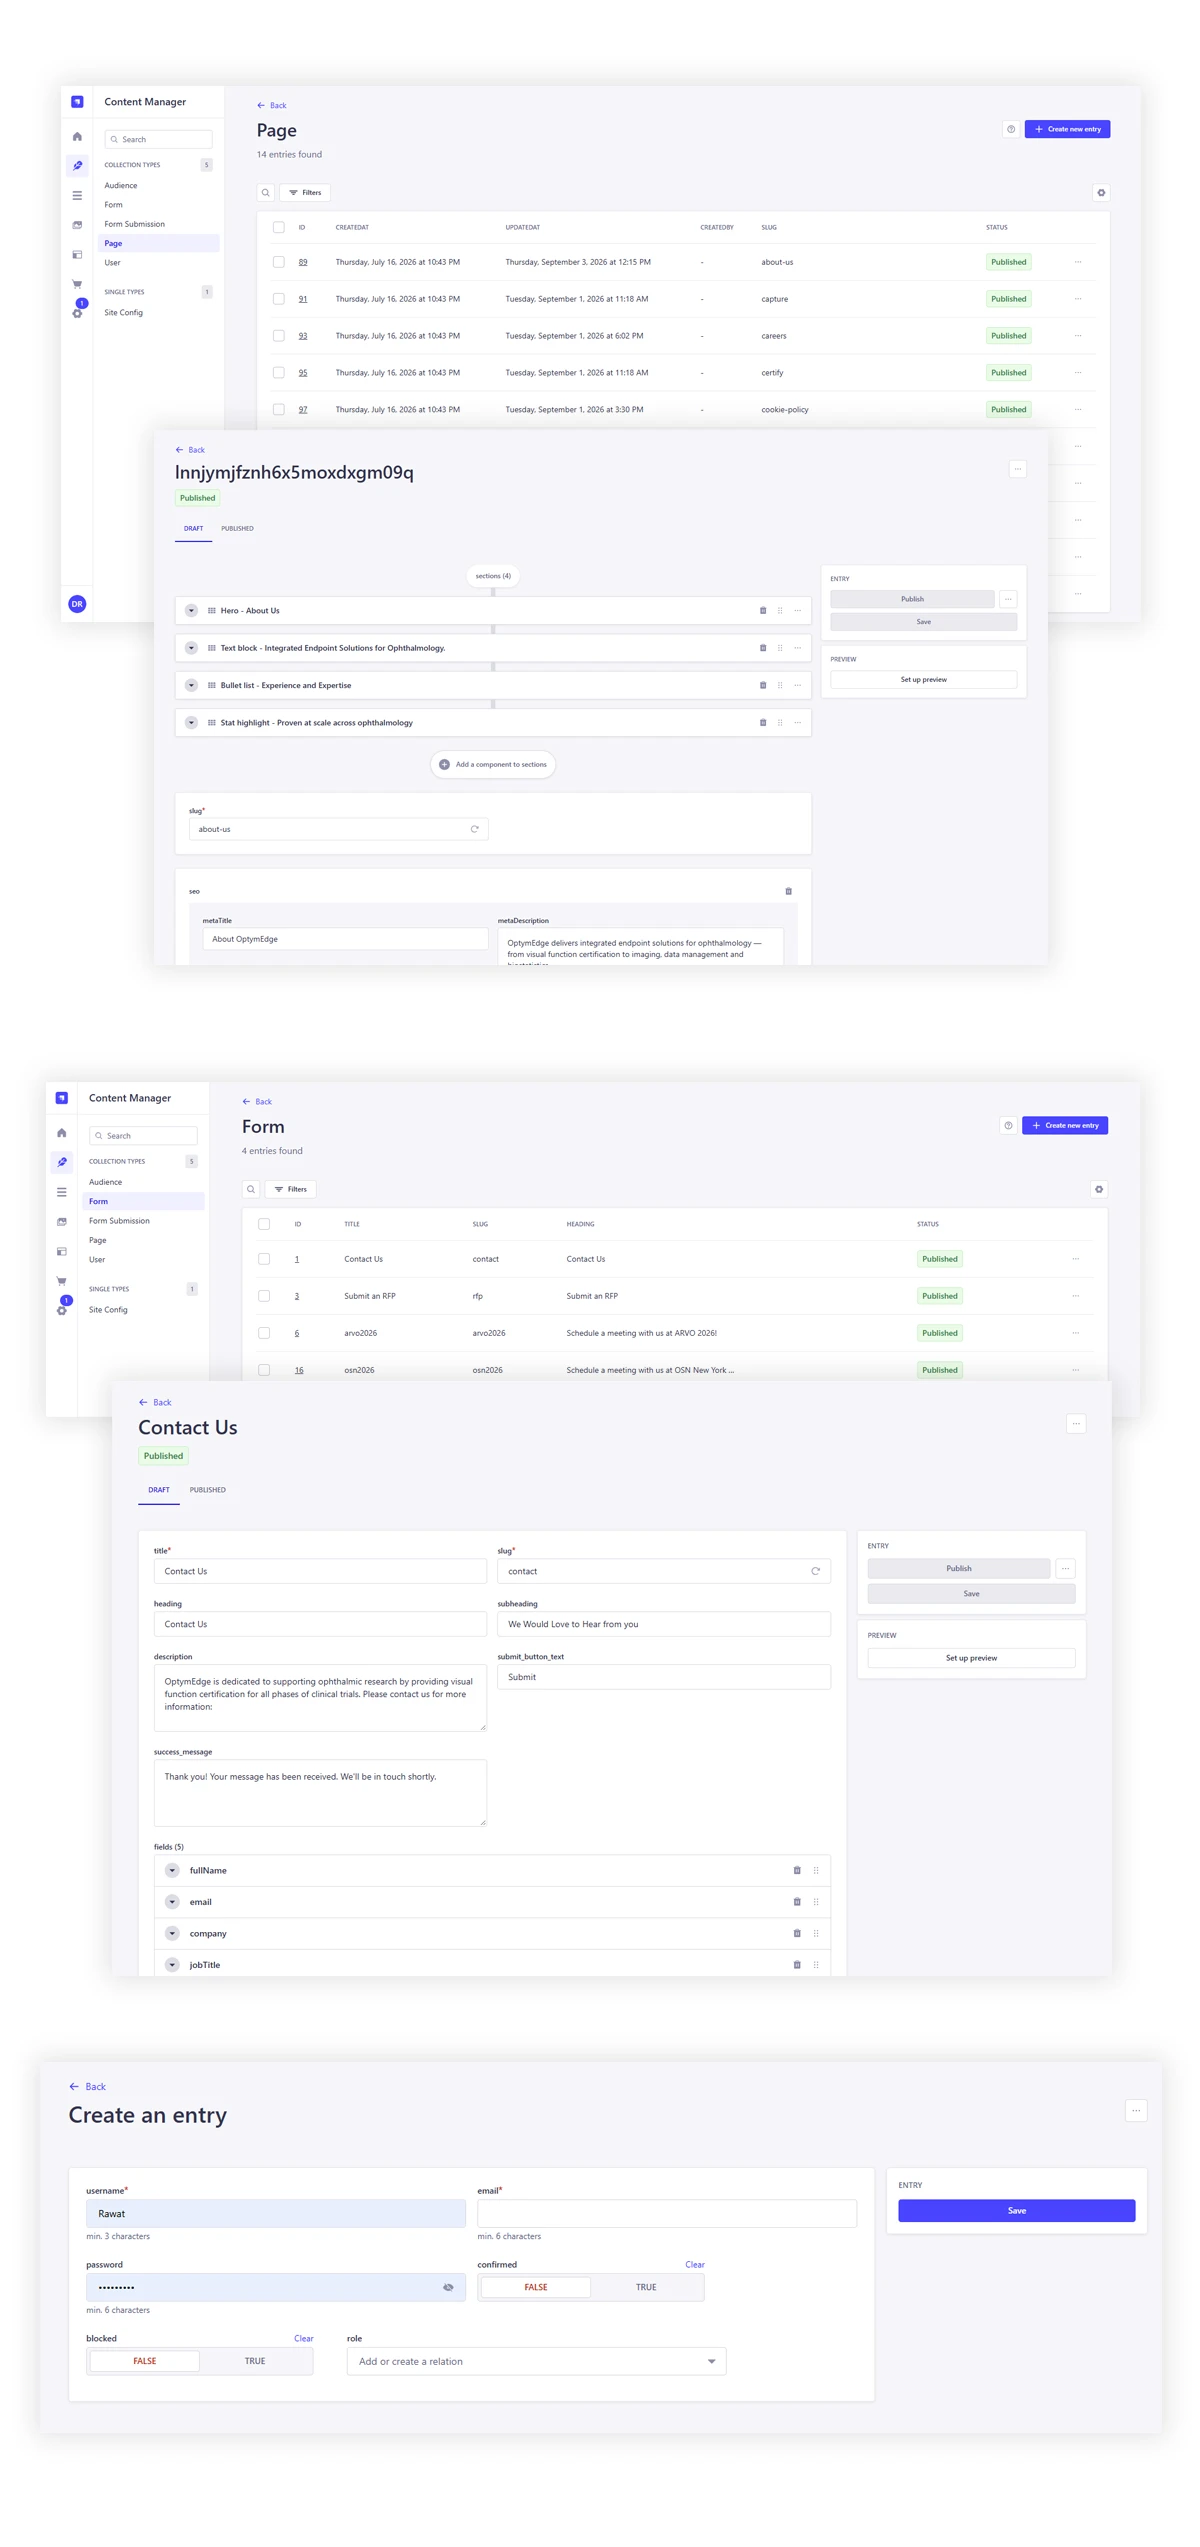Click Add a component to sections
The height and width of the screenshot is (2547, 1200).
[x=493, y=765]
